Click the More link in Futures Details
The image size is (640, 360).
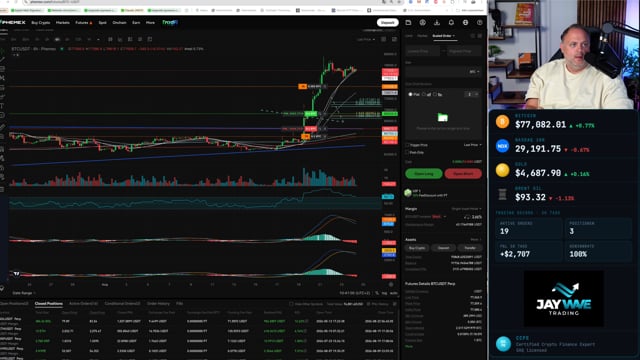[409, 347]
